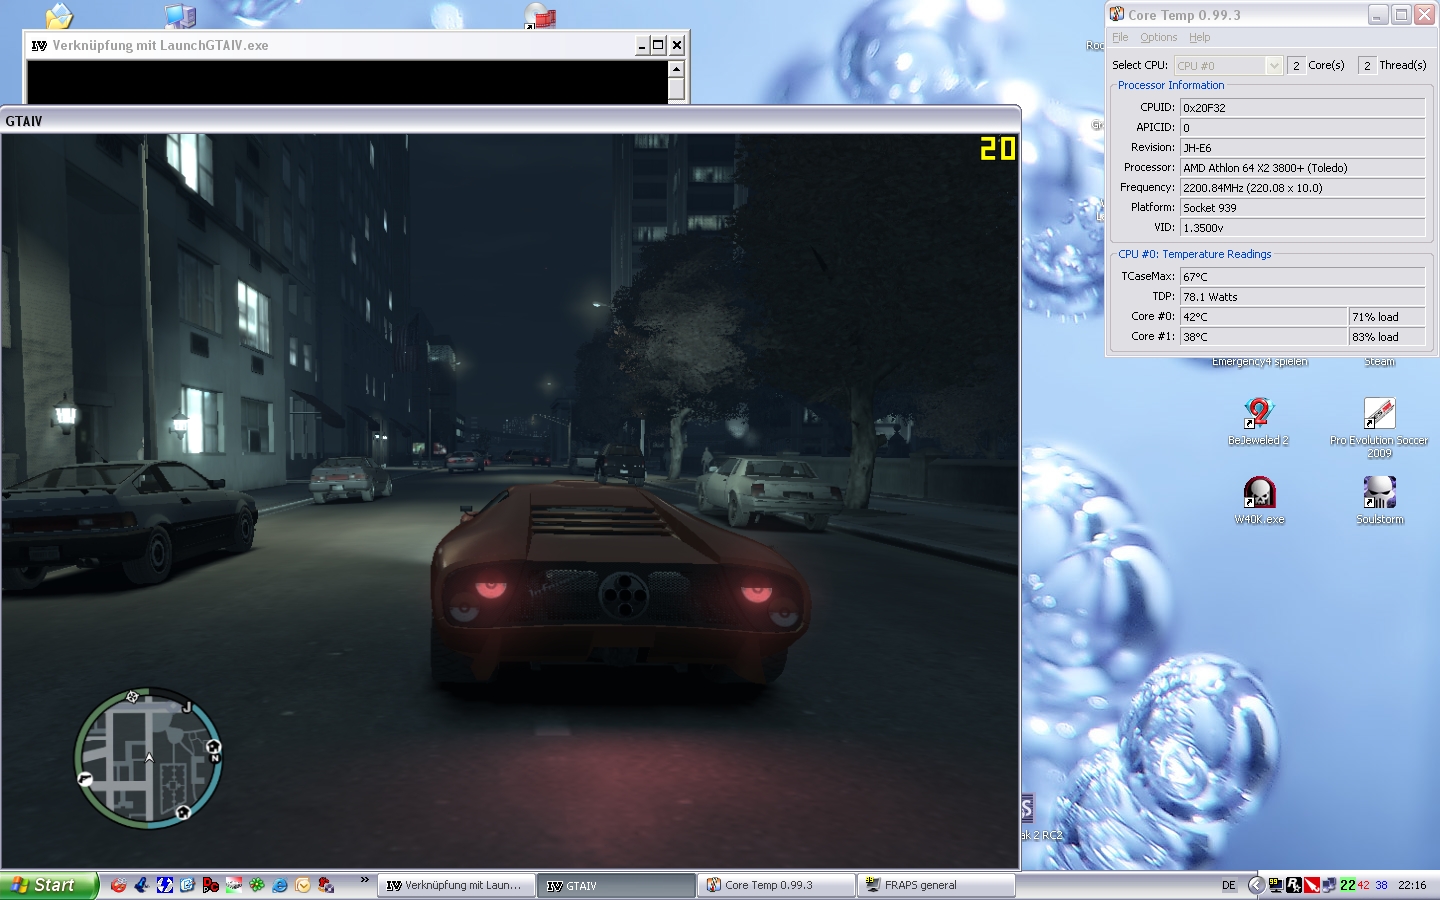Open the File menu in Core Temp
Image resolution: width=1440 pixels, height=900 pixels.
click(x=1120, y=37)
